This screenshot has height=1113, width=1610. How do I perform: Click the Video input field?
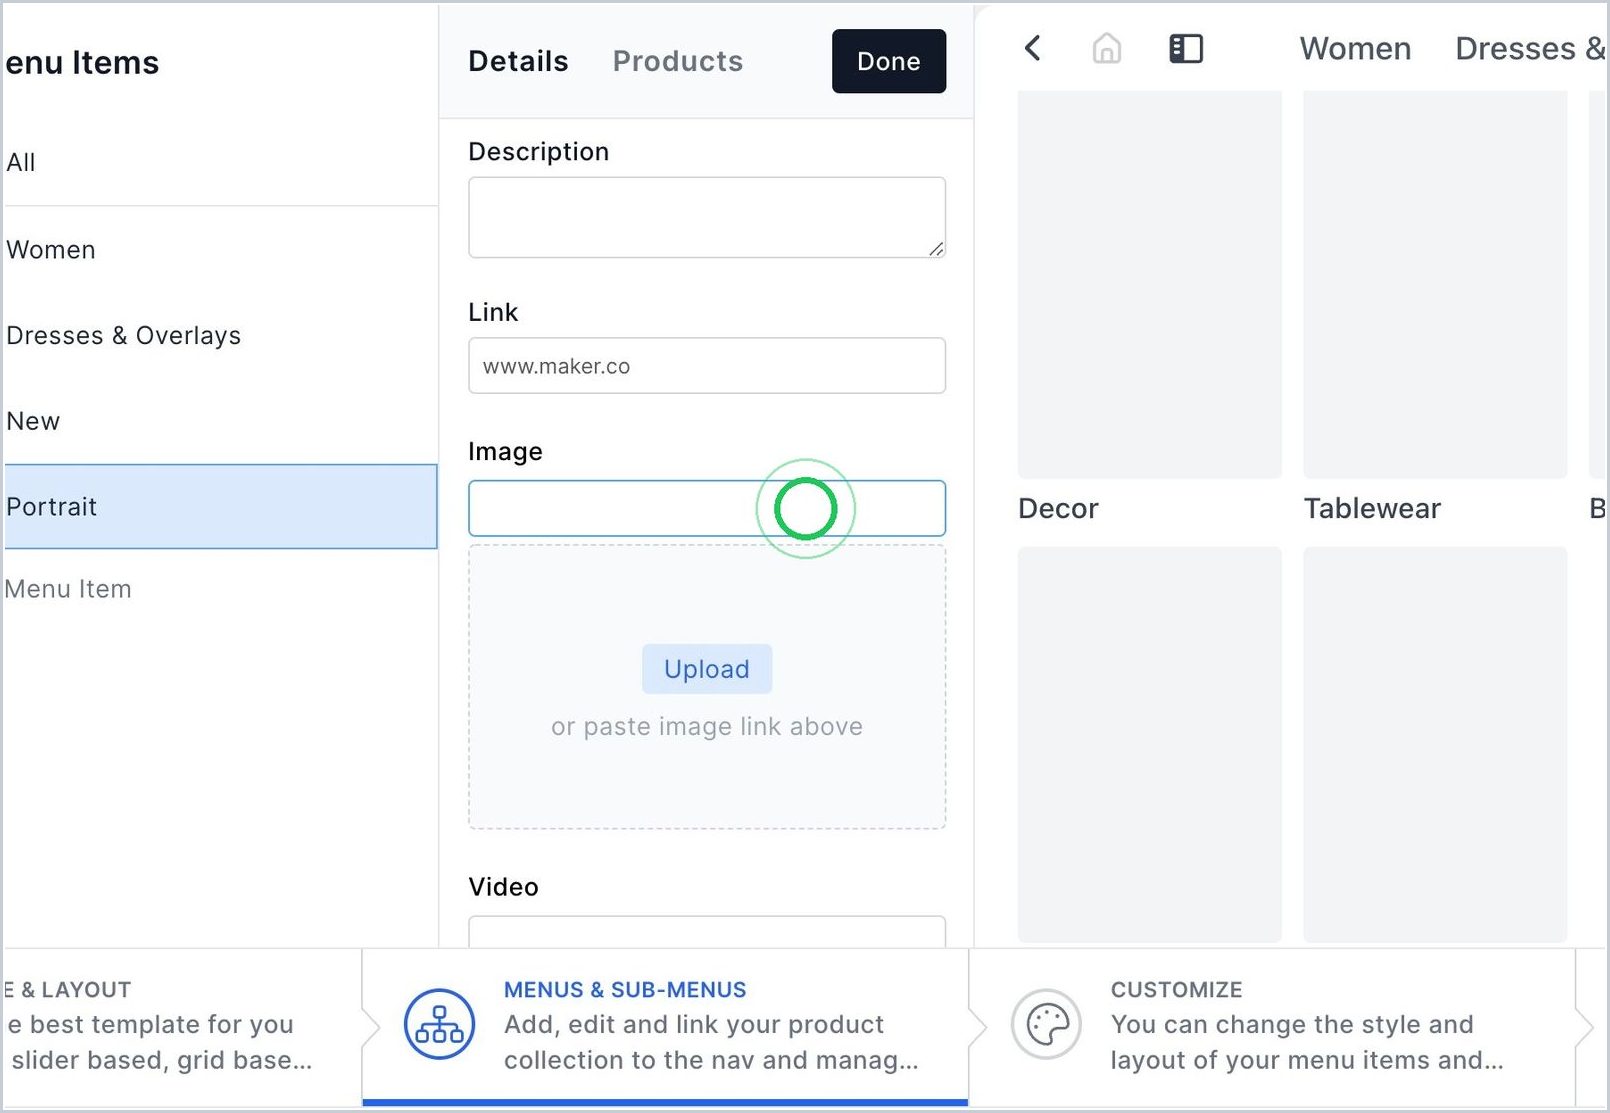click(x=707, y=931)
